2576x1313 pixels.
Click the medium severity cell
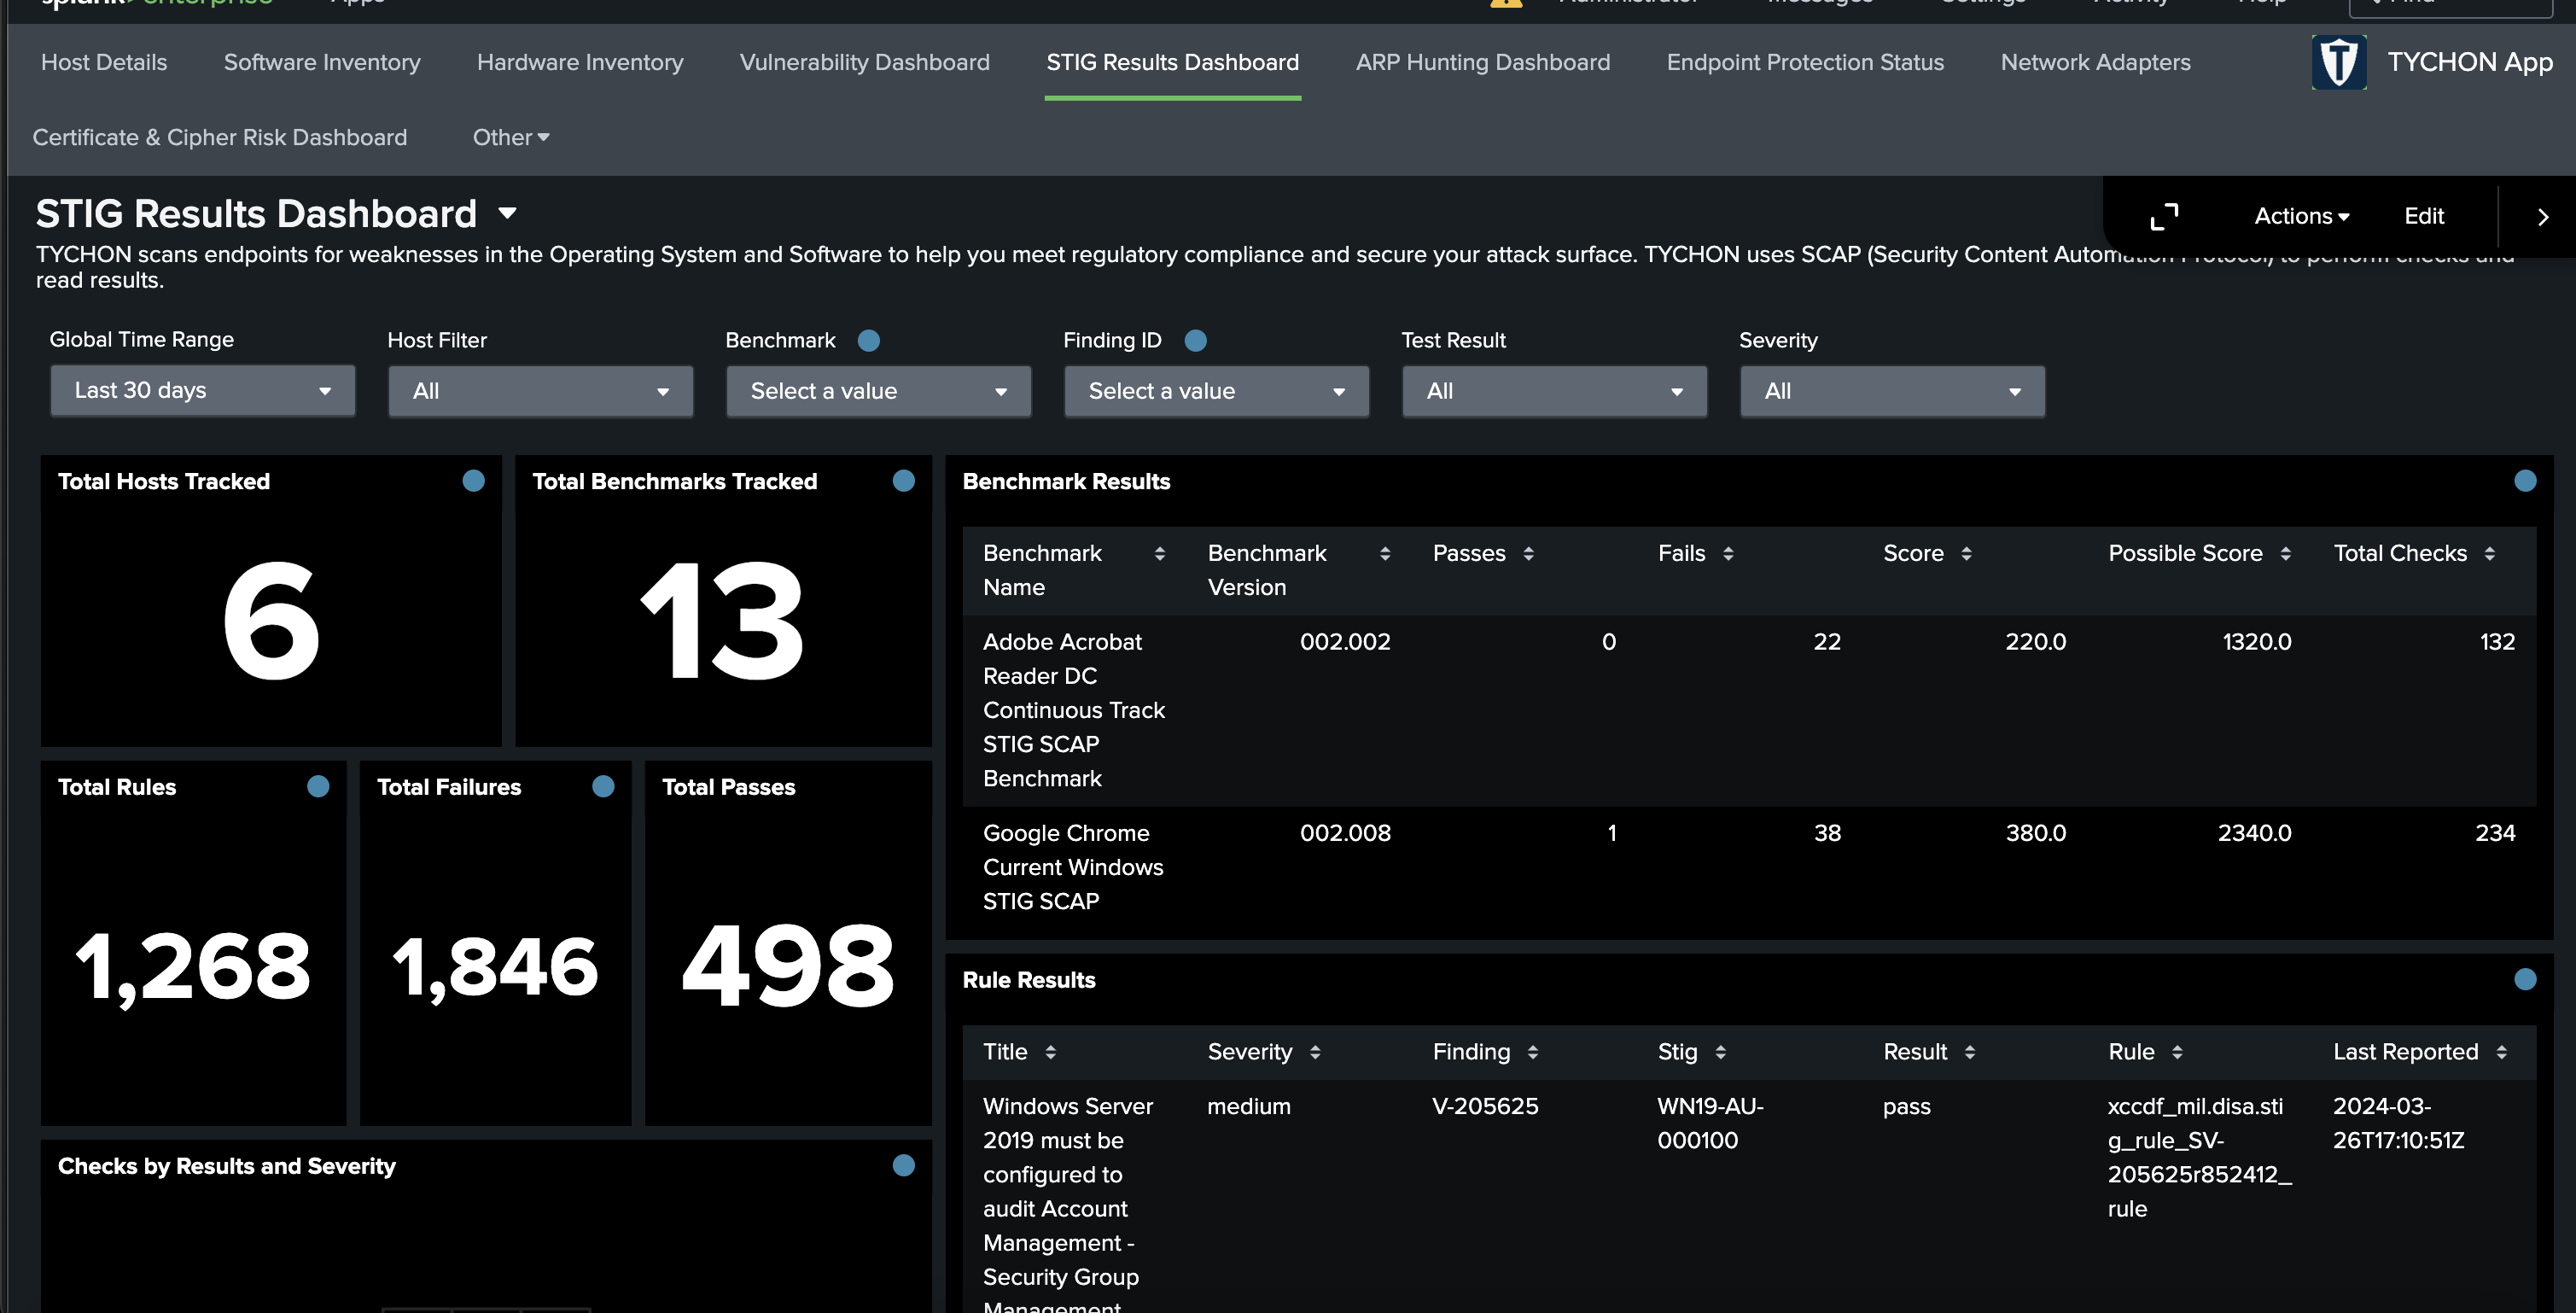click(x=1249, y=1106)
